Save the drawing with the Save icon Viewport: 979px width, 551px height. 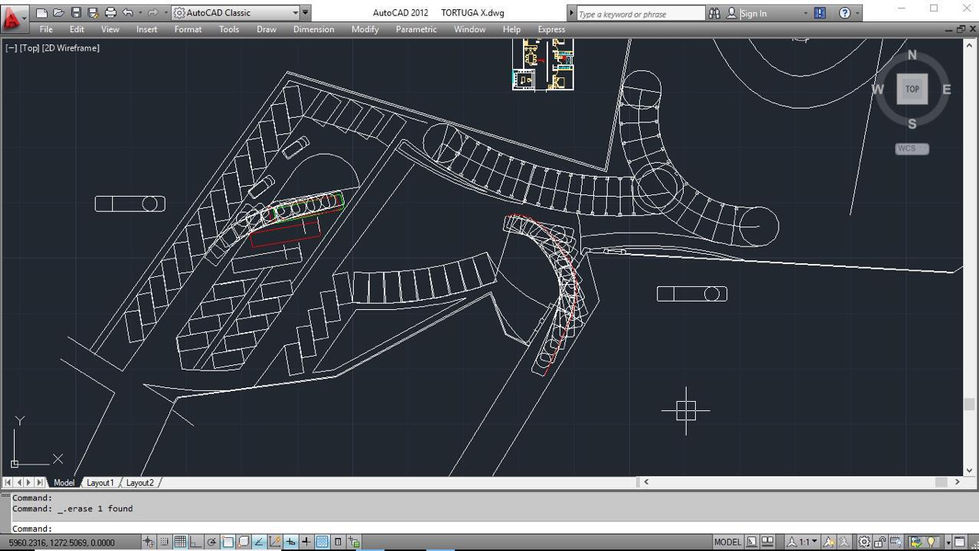(x=76, y=12)
